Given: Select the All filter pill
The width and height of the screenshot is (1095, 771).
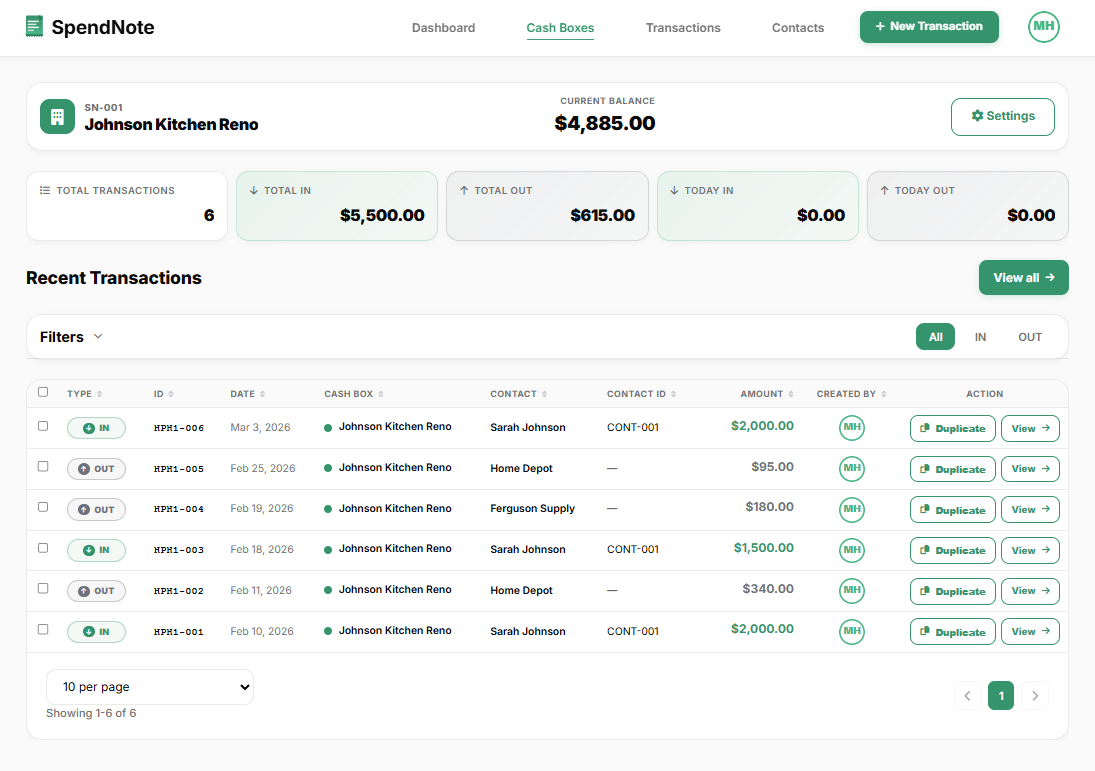Looking at the screenshot, I should (935, 337).
